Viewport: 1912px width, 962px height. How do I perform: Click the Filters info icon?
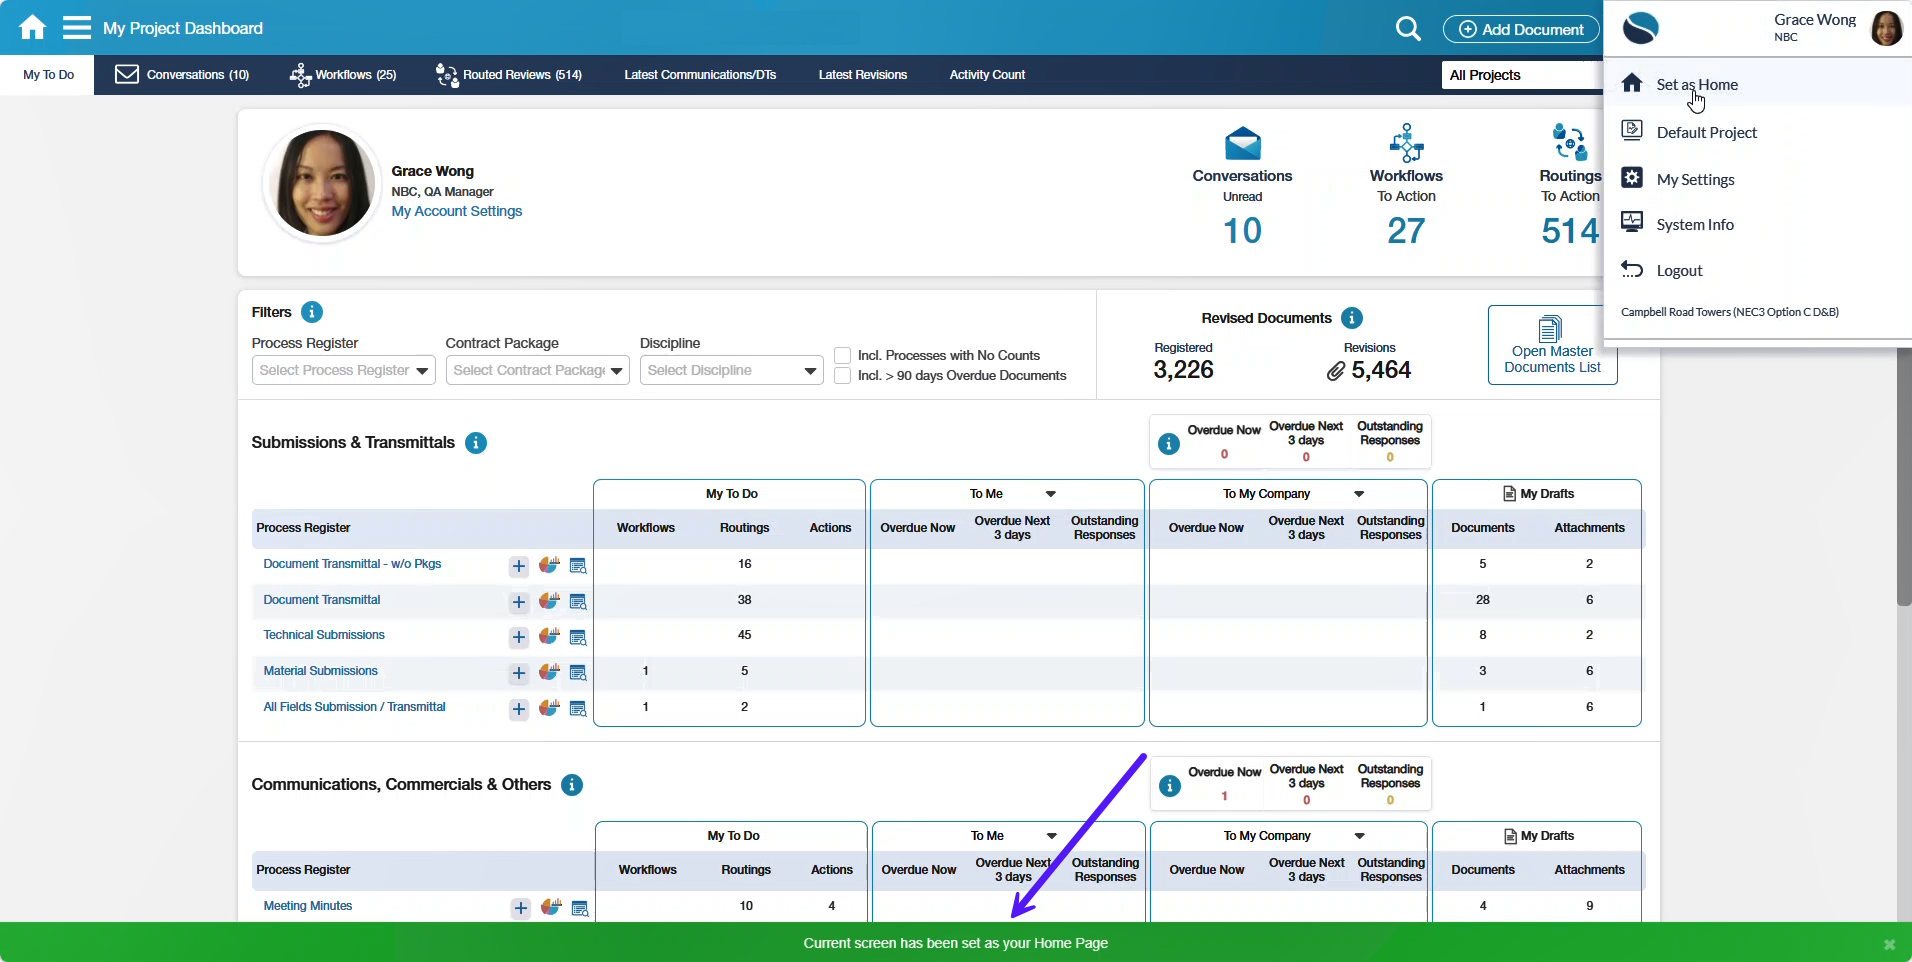312,312
